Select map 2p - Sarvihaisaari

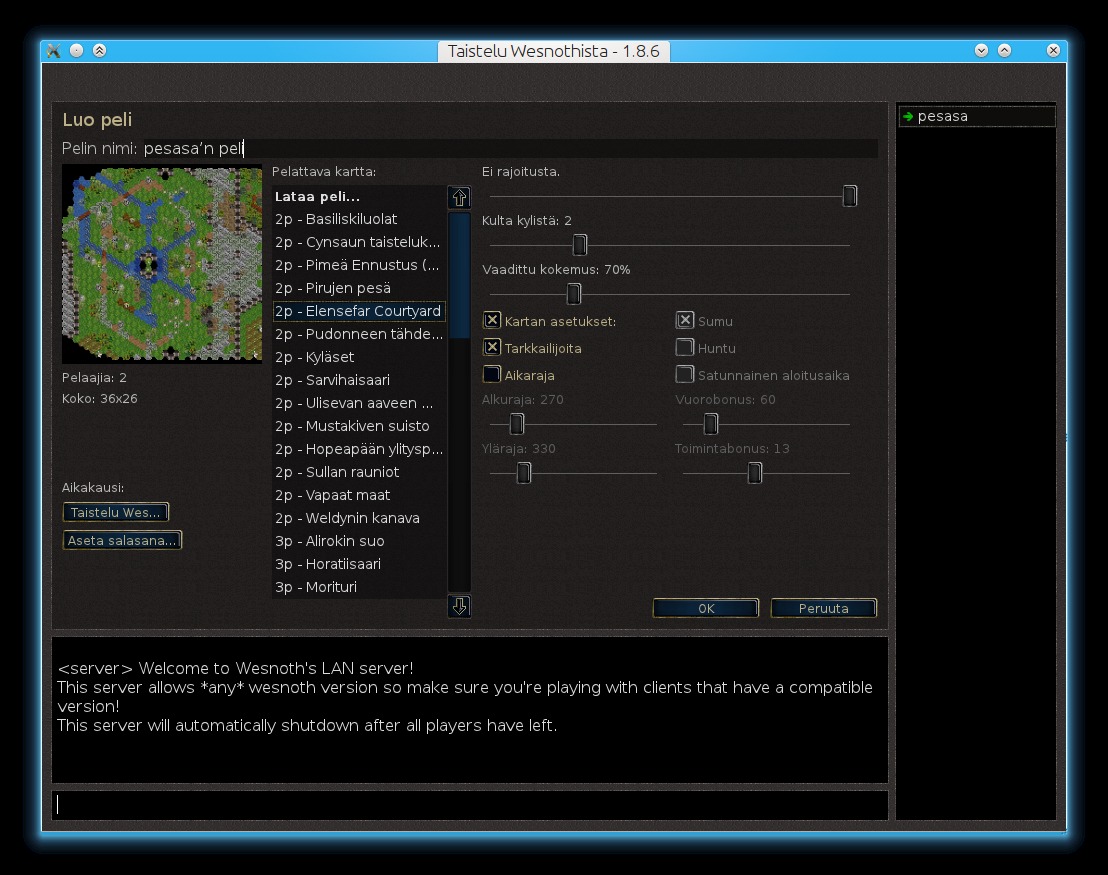click(359, 380)
